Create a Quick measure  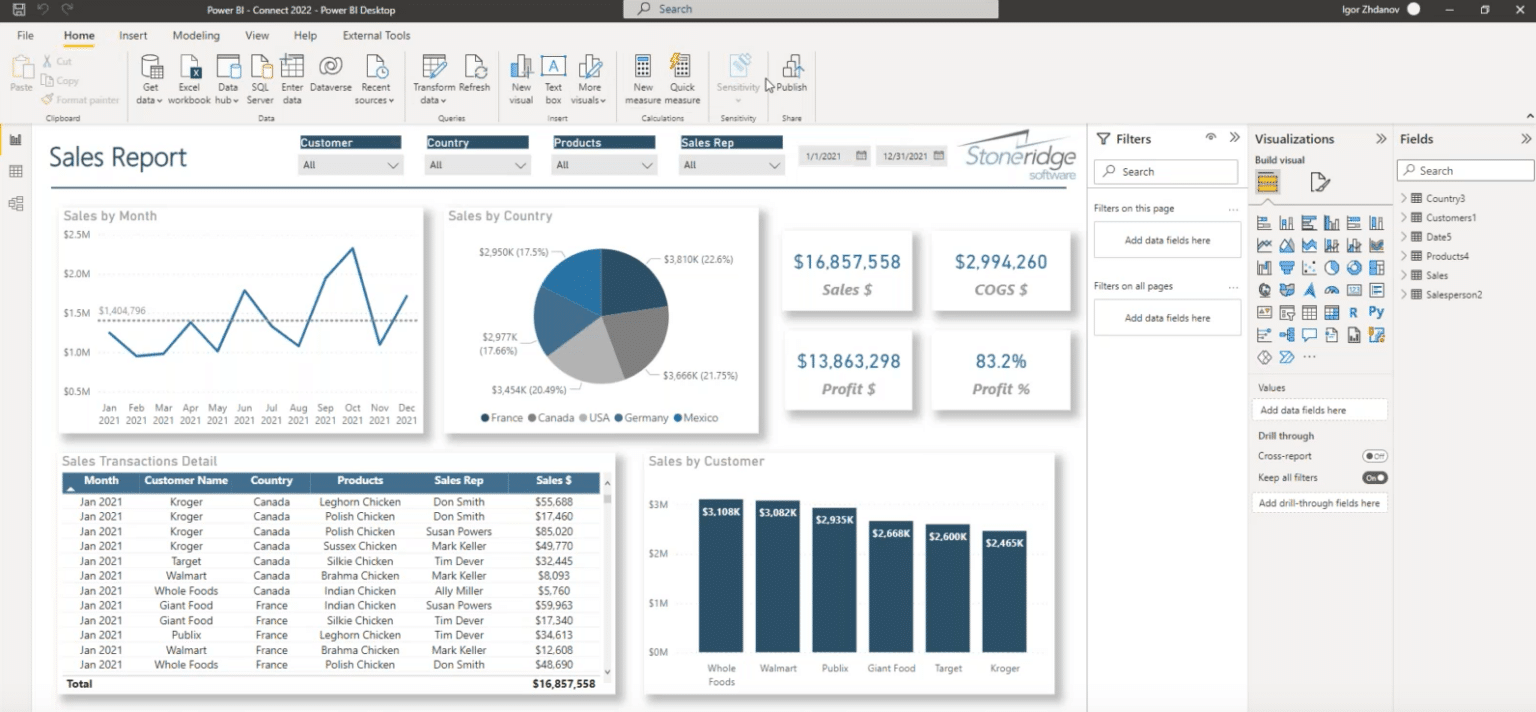pos(681,78)
